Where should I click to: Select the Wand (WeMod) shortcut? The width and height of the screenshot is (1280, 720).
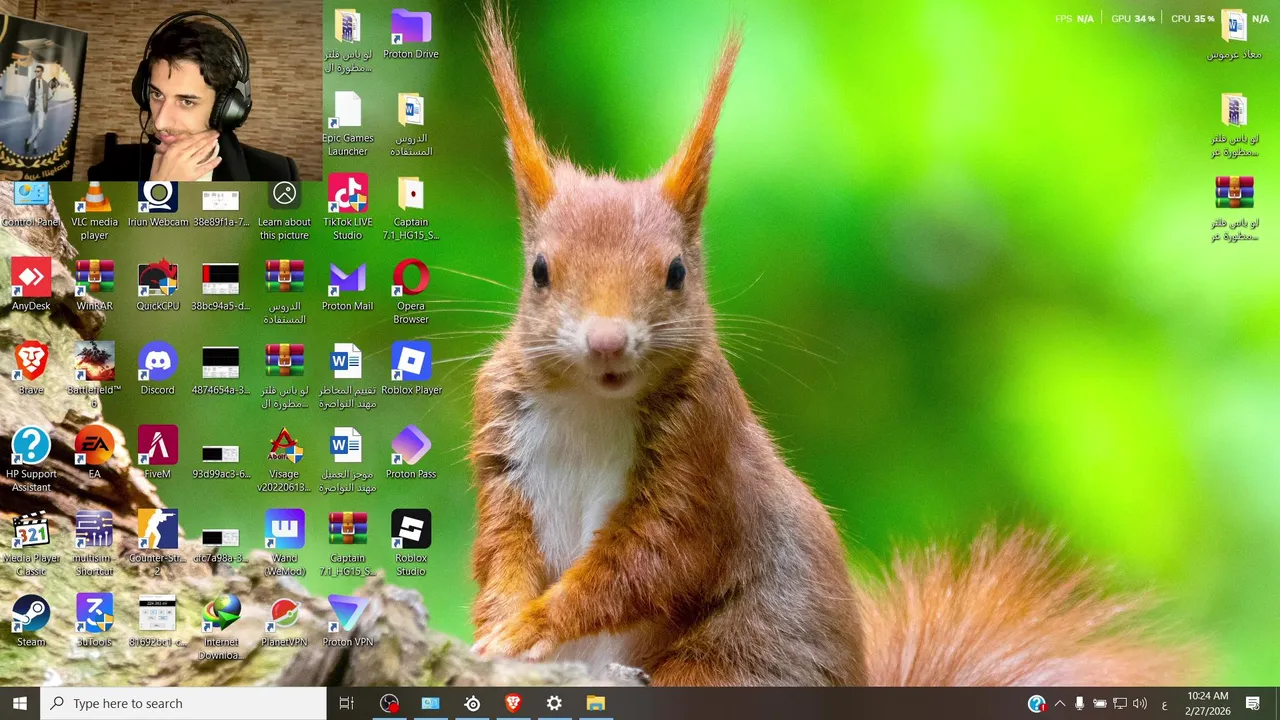tap(284, 544)
